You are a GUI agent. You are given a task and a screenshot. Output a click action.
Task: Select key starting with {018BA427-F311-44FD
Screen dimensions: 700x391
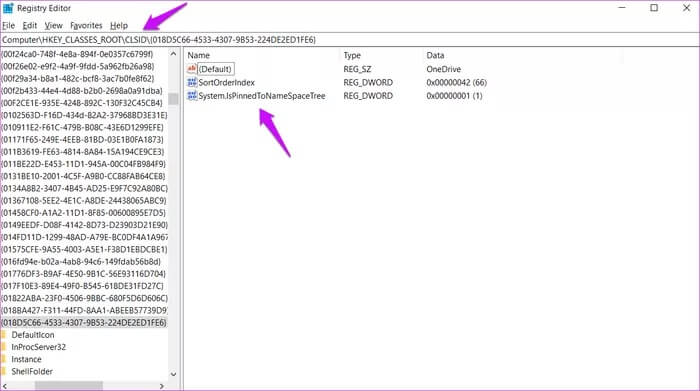click(x=84, y=310)
